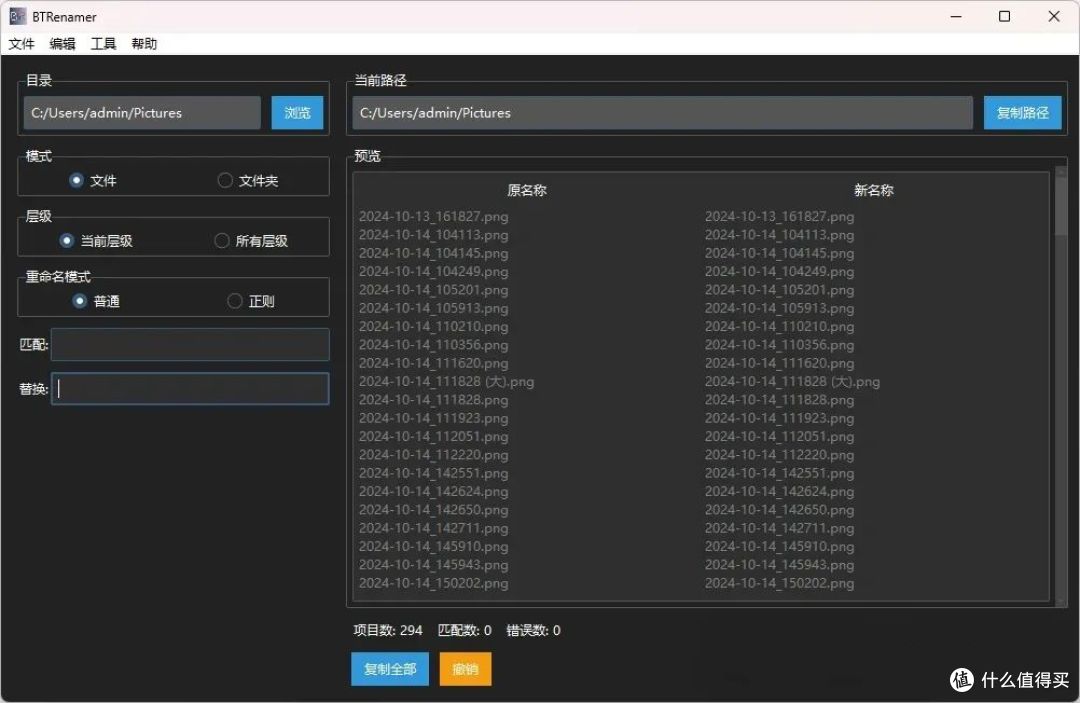Focus the 目录 directory path field
The height and width of the screenshot is (703, 1080).
142,112
